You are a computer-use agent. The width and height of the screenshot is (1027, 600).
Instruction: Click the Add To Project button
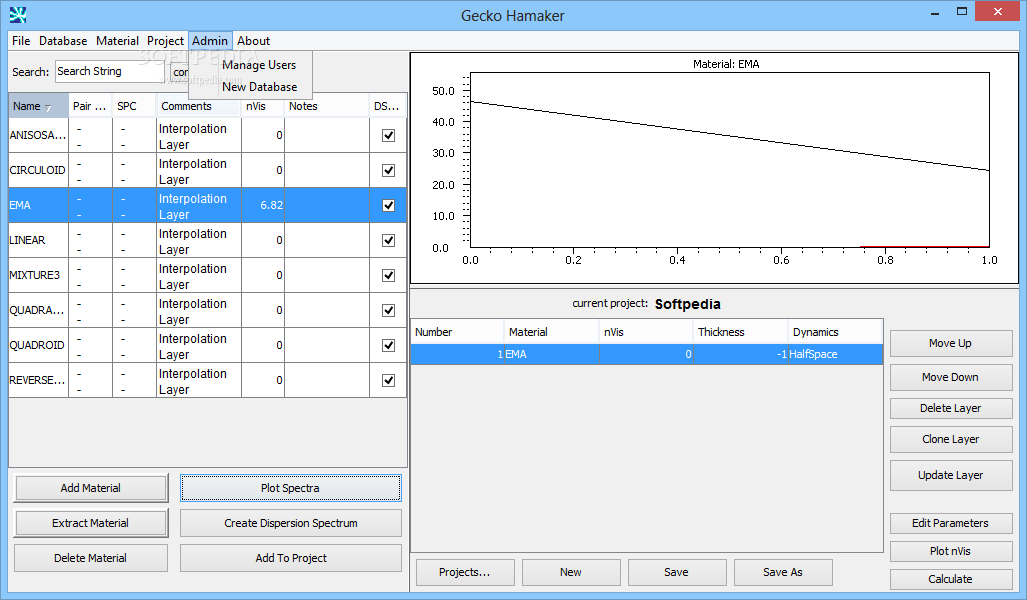tap(291, 558)
